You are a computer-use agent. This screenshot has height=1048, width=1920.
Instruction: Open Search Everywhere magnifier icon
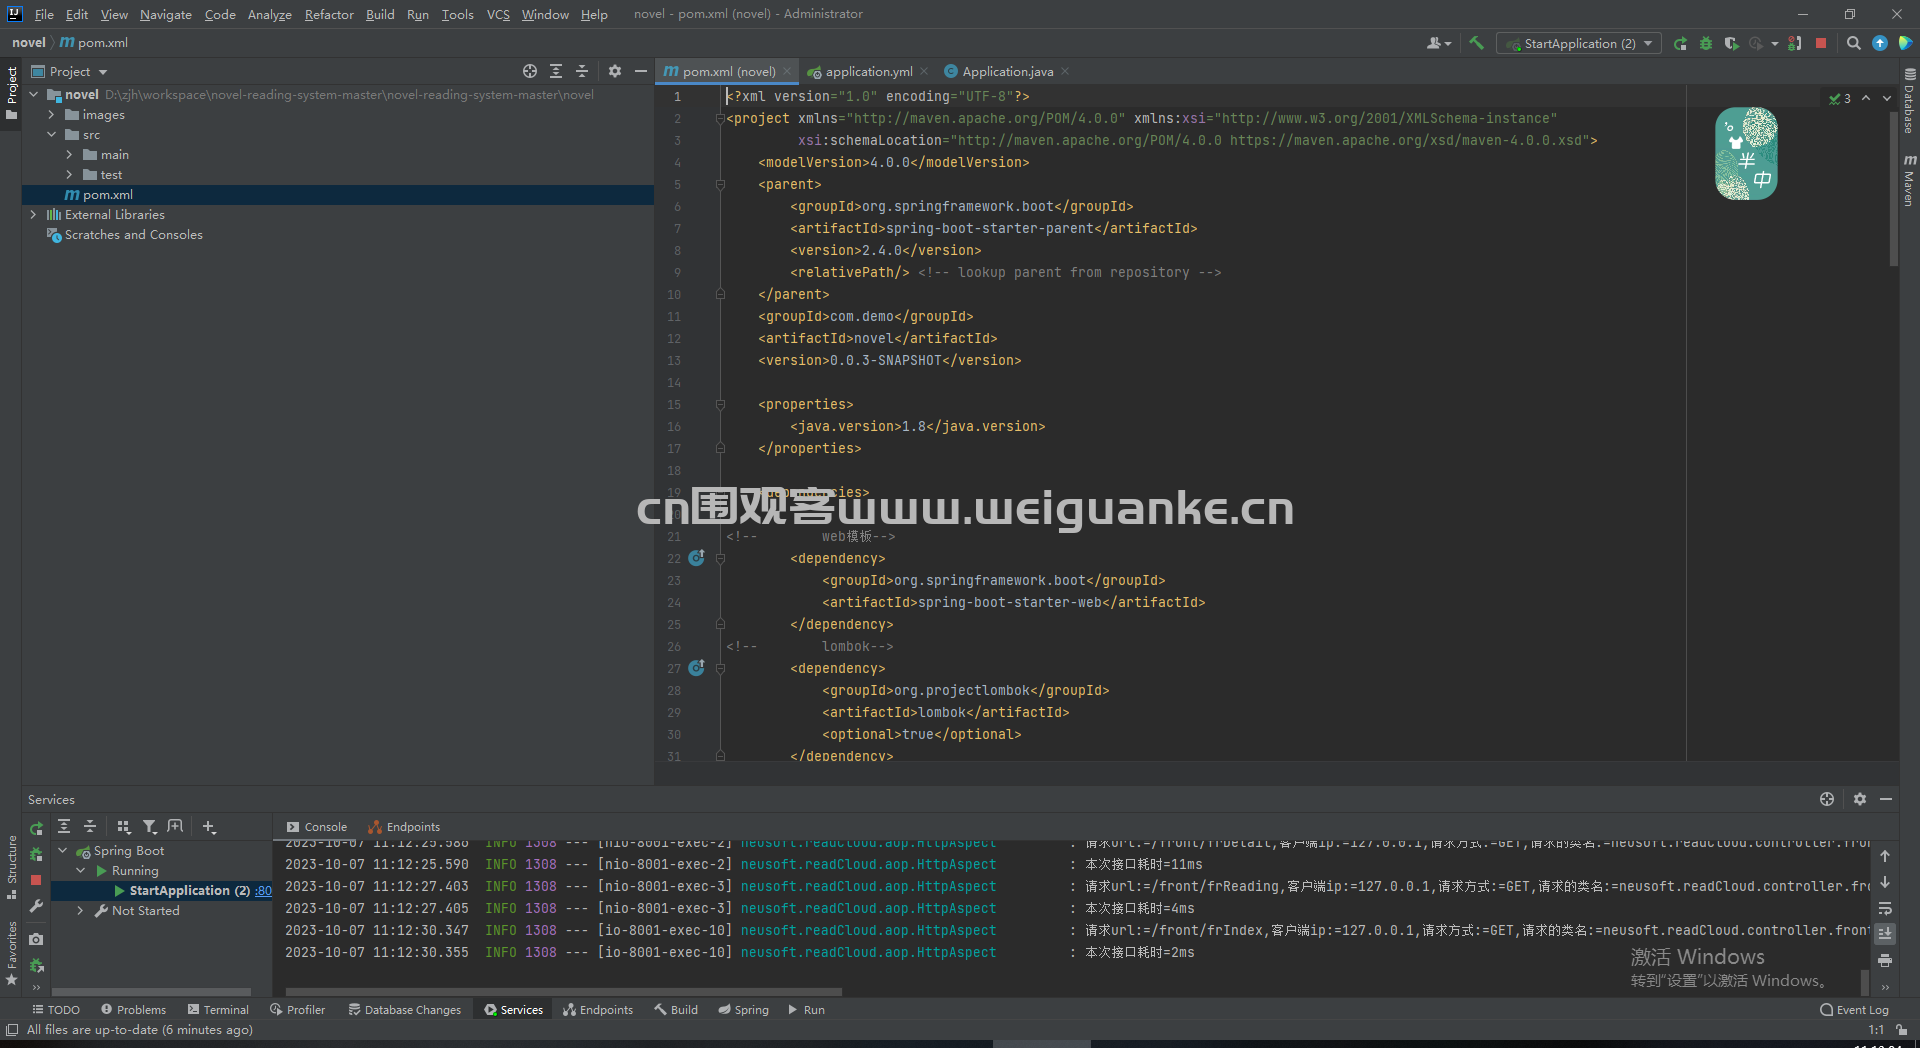pyautogui.click(x=1853, y=43)
